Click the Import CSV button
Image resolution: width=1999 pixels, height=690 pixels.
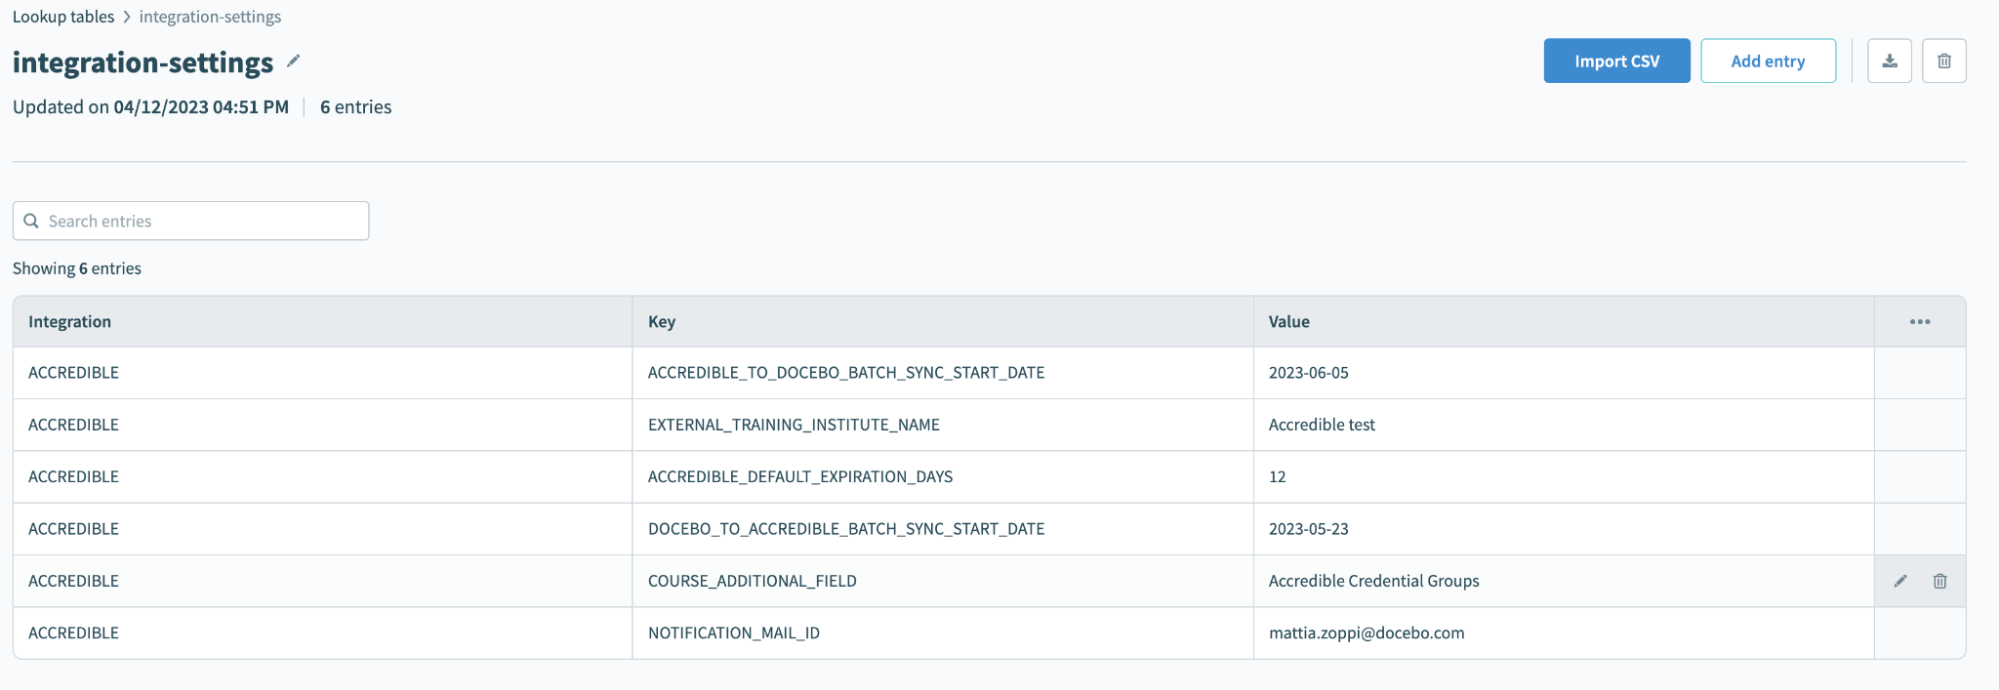(x=1617, y=61)
